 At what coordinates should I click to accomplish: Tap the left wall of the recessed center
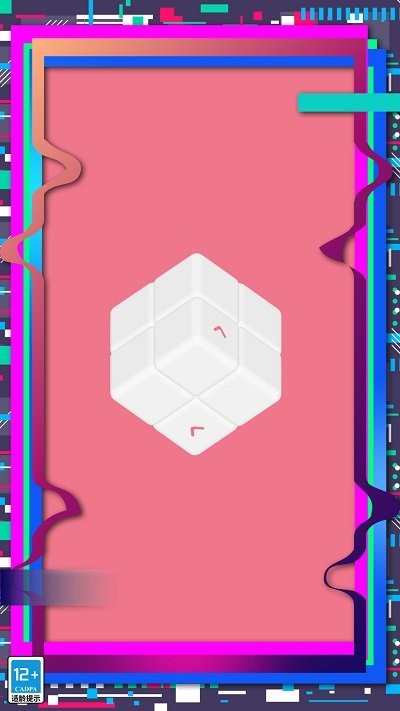tap(174, 330)
